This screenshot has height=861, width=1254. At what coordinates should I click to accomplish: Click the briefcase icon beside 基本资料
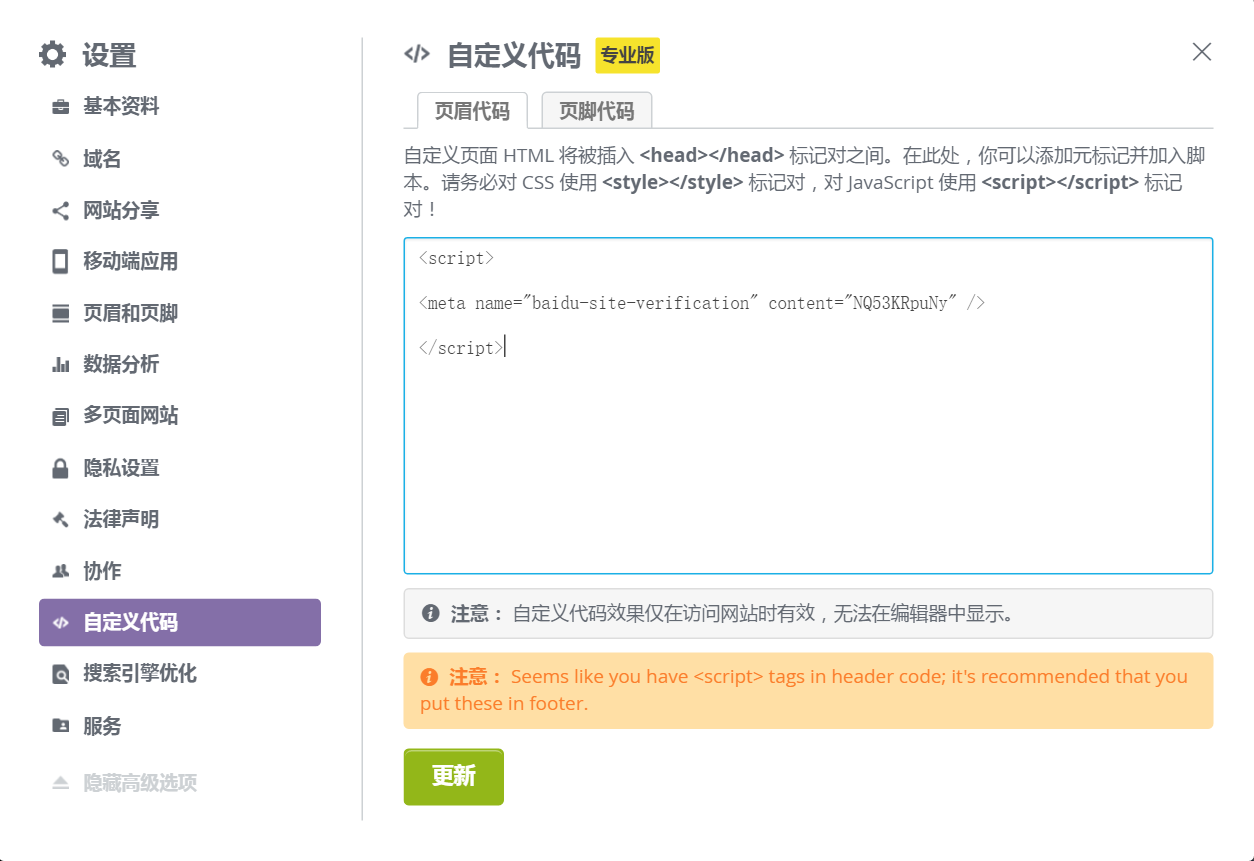[x=60, y=107]
